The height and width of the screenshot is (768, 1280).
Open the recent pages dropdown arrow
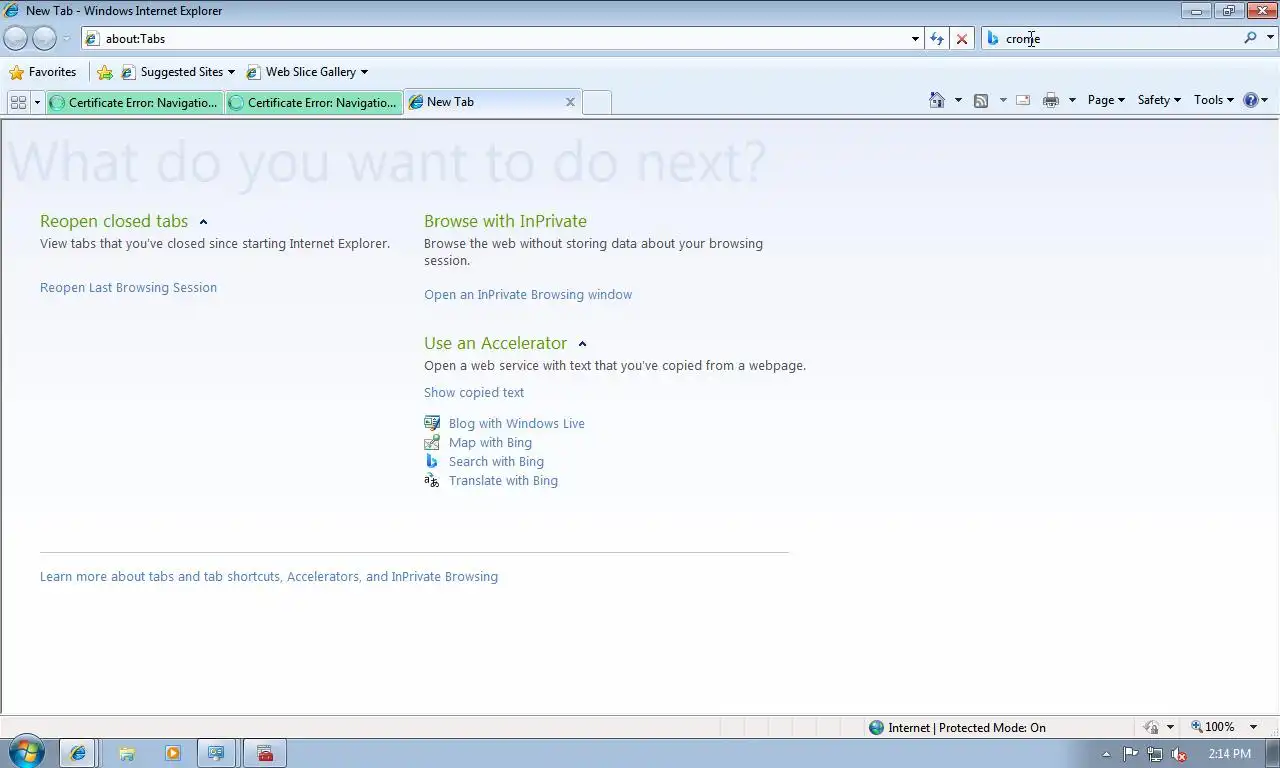[x=67, y=38]
